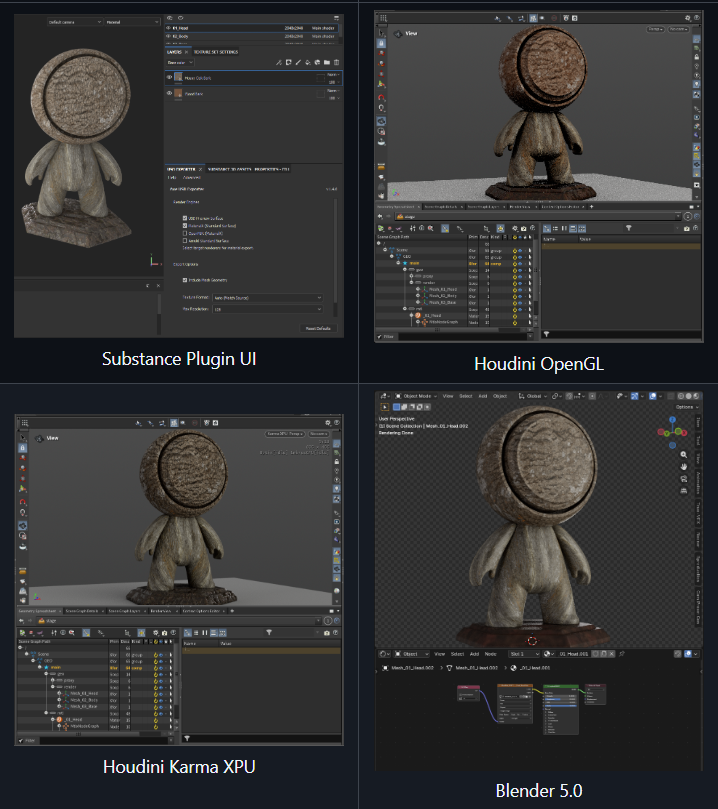
Task: Click the add mask icon in Substance Layers toolbar
Action: point(289,62)
